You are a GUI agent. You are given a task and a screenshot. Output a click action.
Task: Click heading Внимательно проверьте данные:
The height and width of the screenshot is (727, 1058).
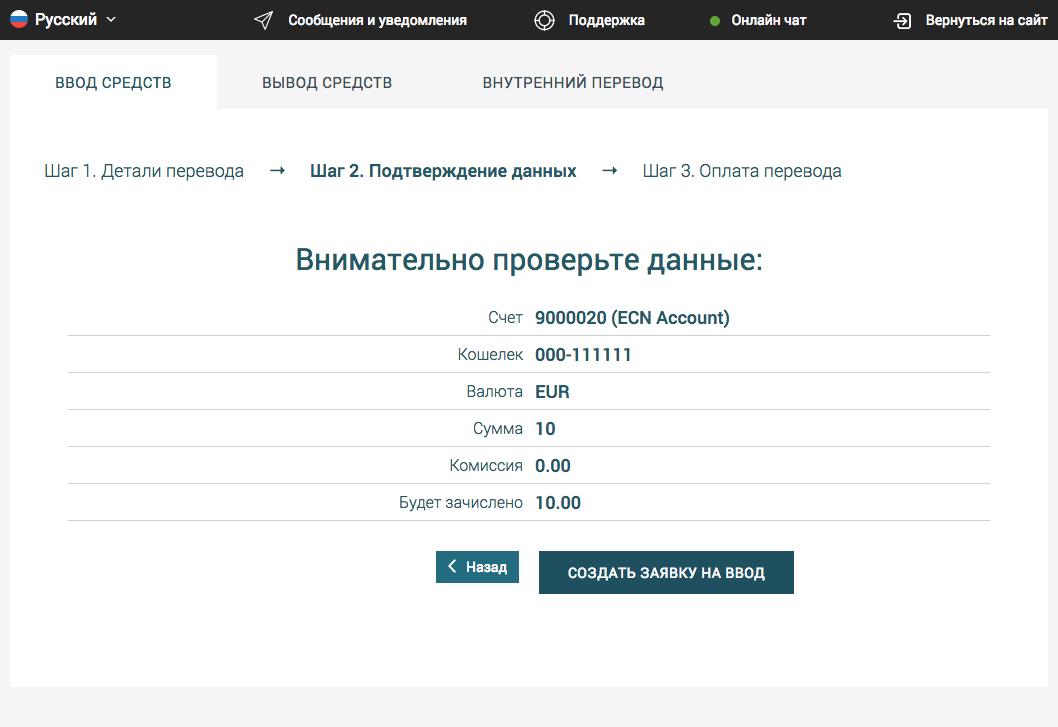[x=529, y=260]
